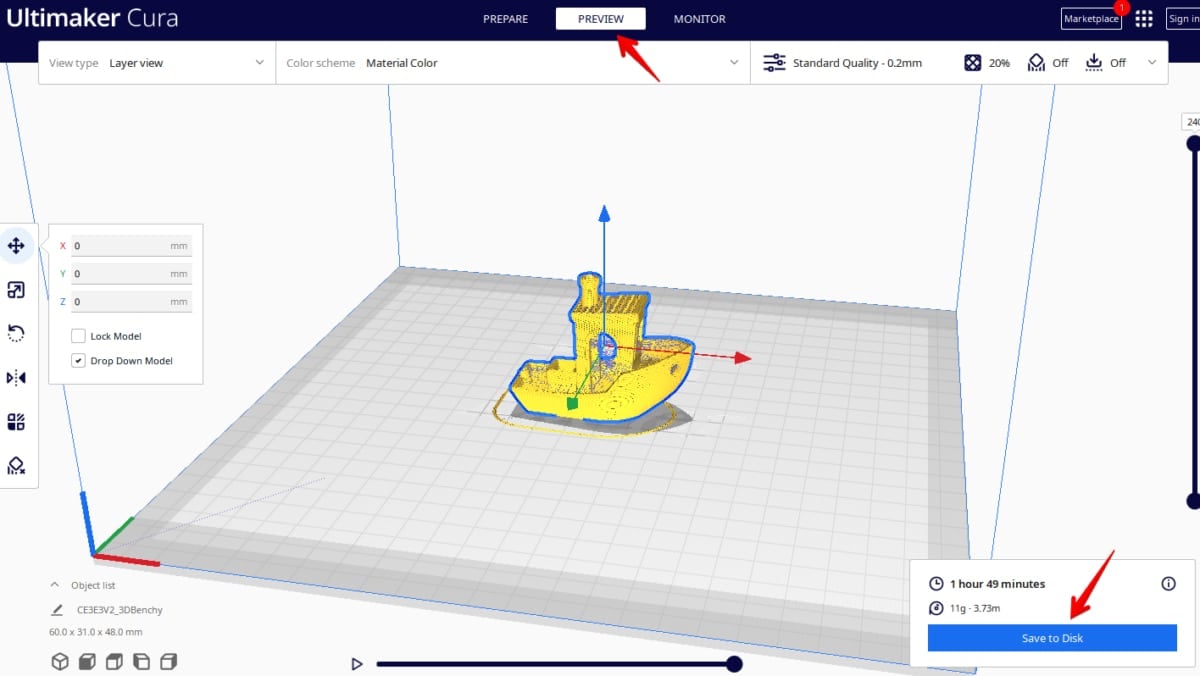Open the Marketplace

[x=1091, y=19]
